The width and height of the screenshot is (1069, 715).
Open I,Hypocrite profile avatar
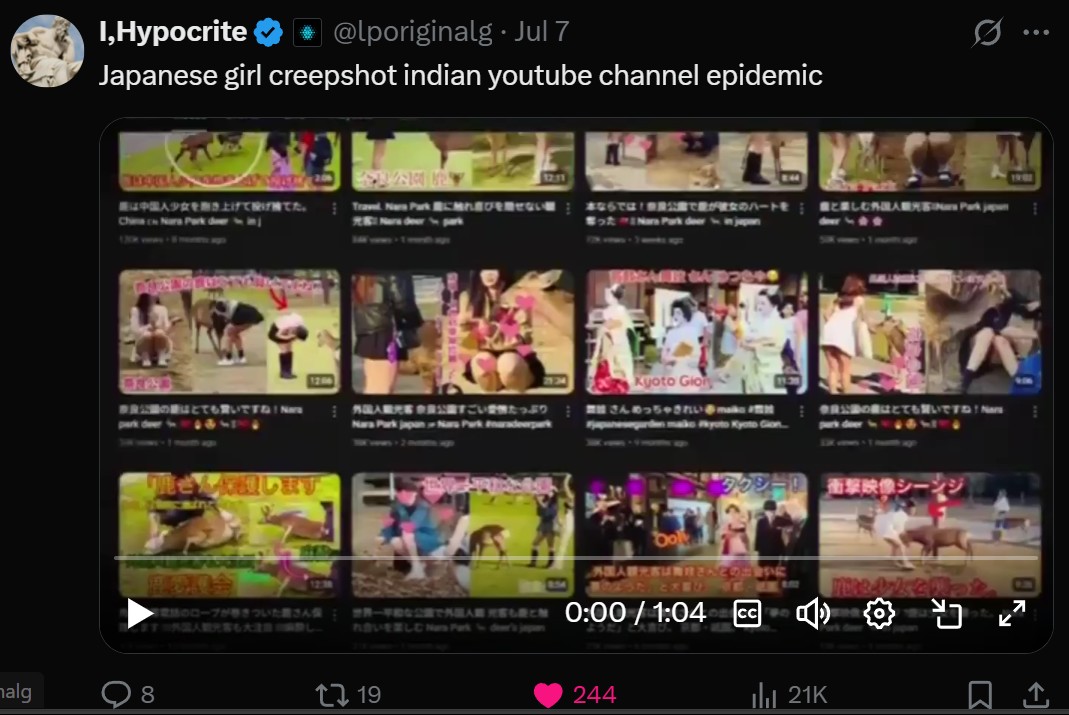point(47,51)
